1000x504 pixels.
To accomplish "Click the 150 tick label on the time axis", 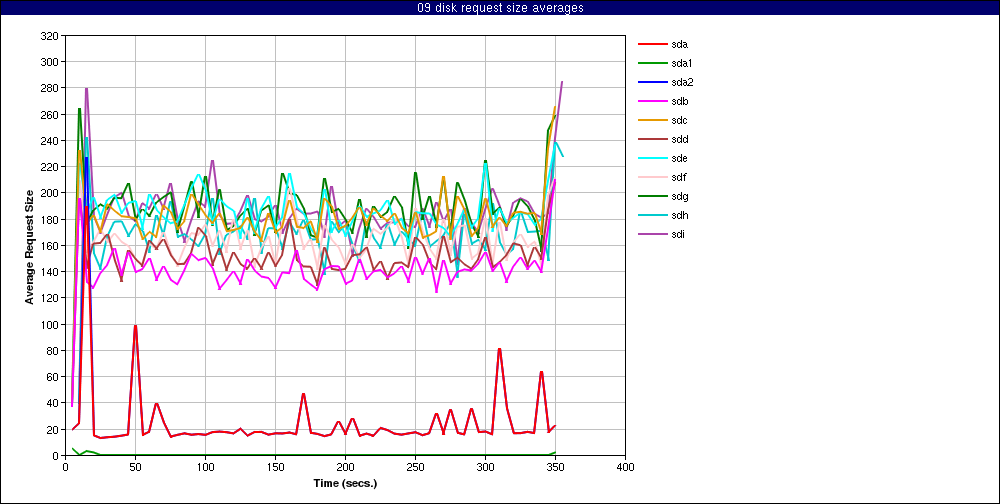I will (x=275, y=467).
